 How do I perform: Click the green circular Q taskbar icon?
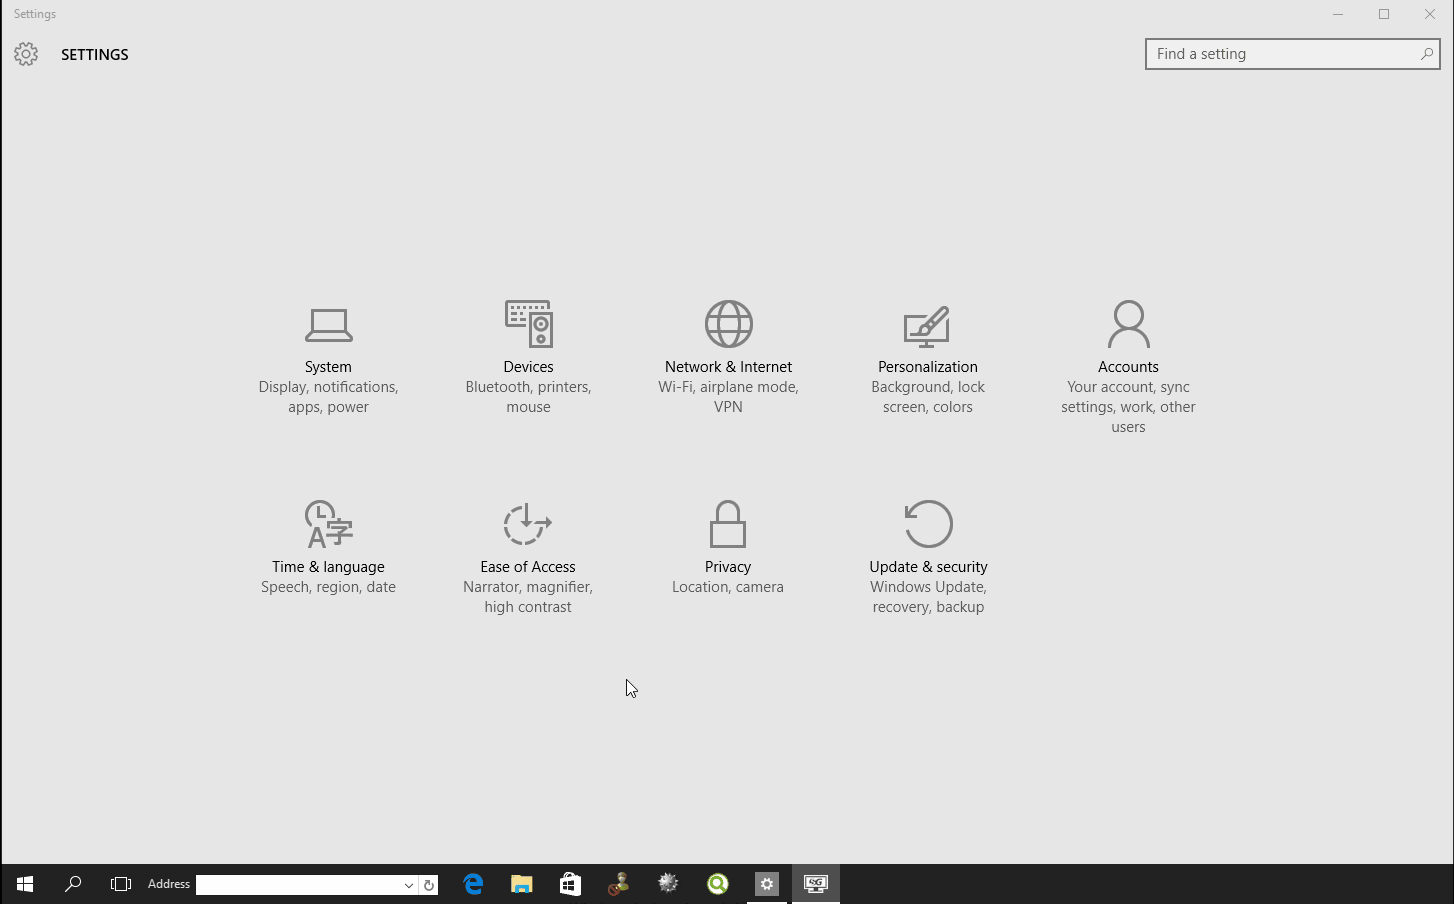(x=718, y=884)
